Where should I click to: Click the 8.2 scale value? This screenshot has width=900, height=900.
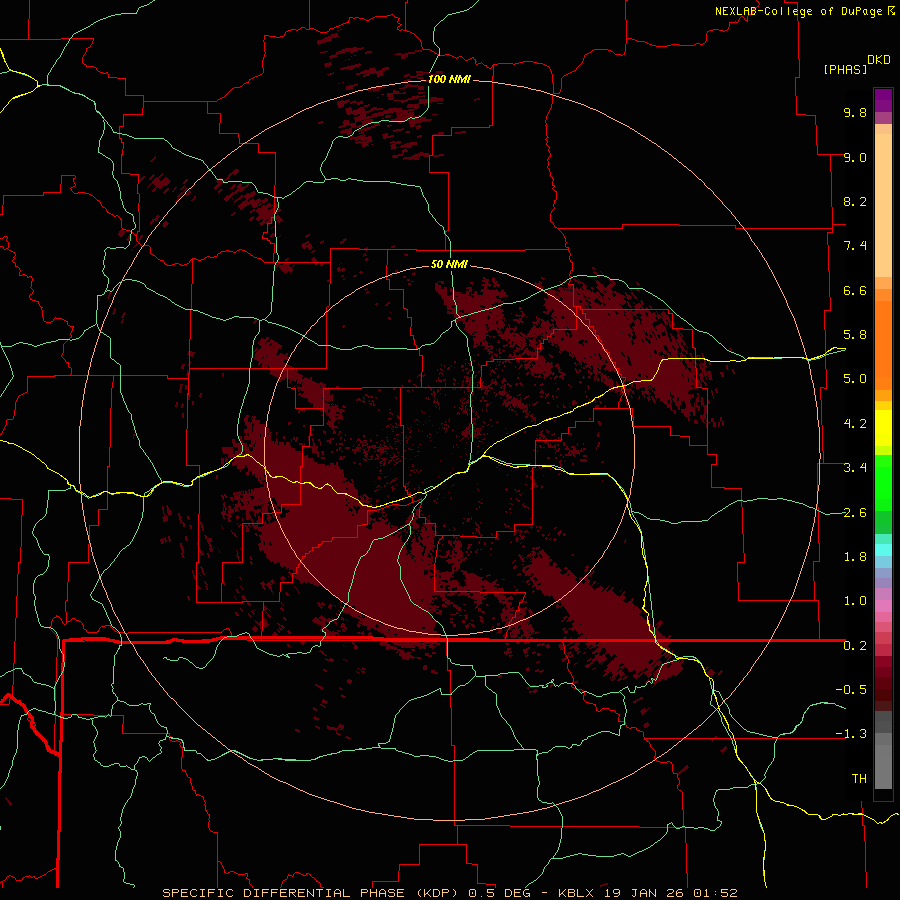pos(855,201)
